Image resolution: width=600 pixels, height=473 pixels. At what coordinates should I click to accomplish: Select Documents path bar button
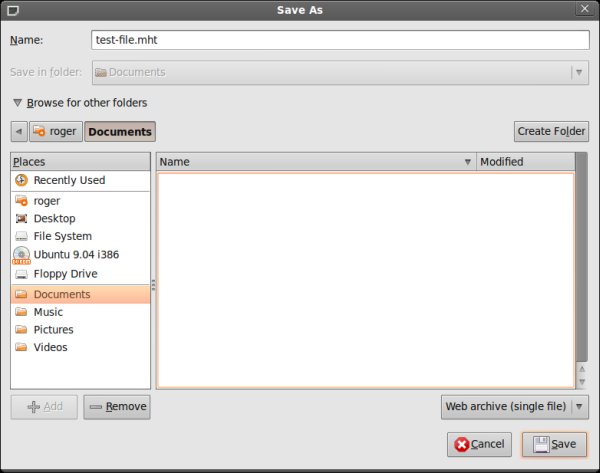coord(120,132)
